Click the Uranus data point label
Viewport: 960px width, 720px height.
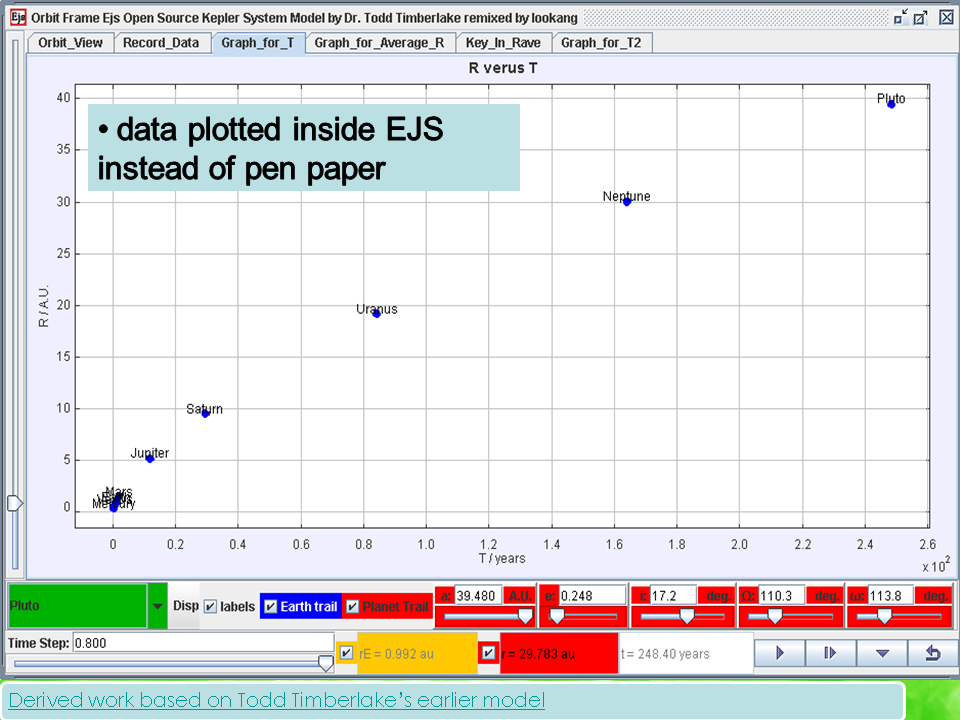pyautogui.click(x=377, y=309)
